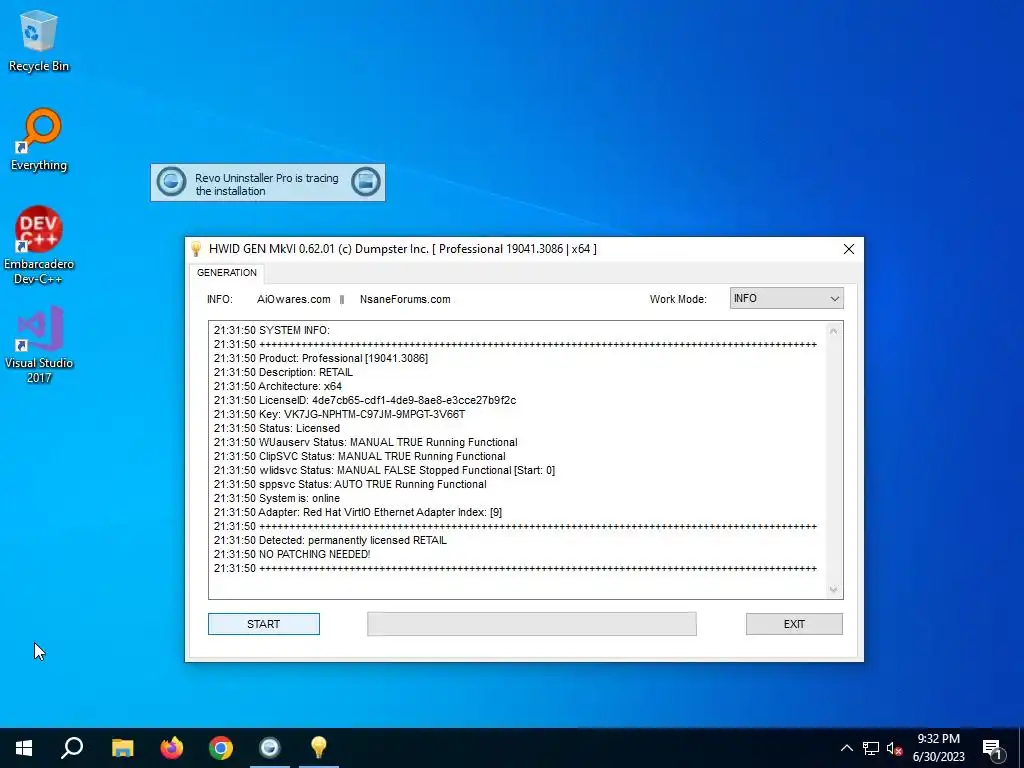Switch to the GENERATION tab
This screenshot has height=768, width=1024.
point(227,273)
